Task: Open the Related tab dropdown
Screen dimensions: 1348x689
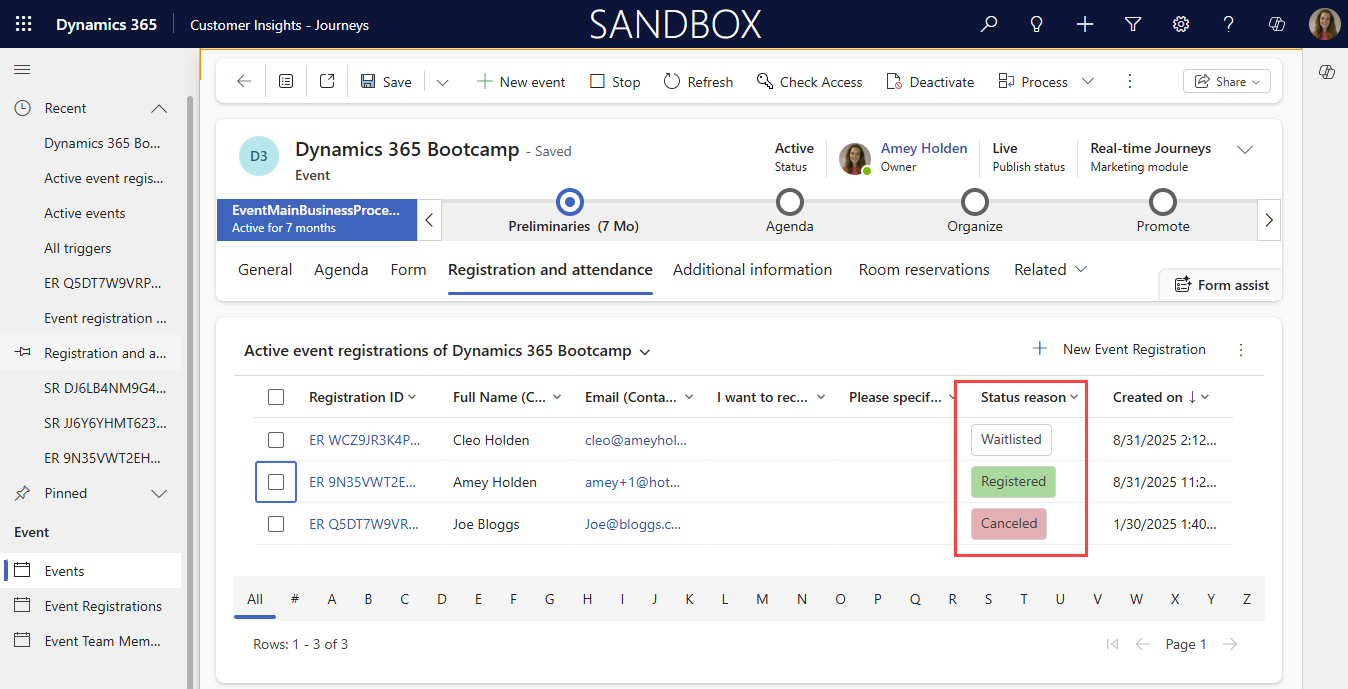Action: [x=1051, y=270]
